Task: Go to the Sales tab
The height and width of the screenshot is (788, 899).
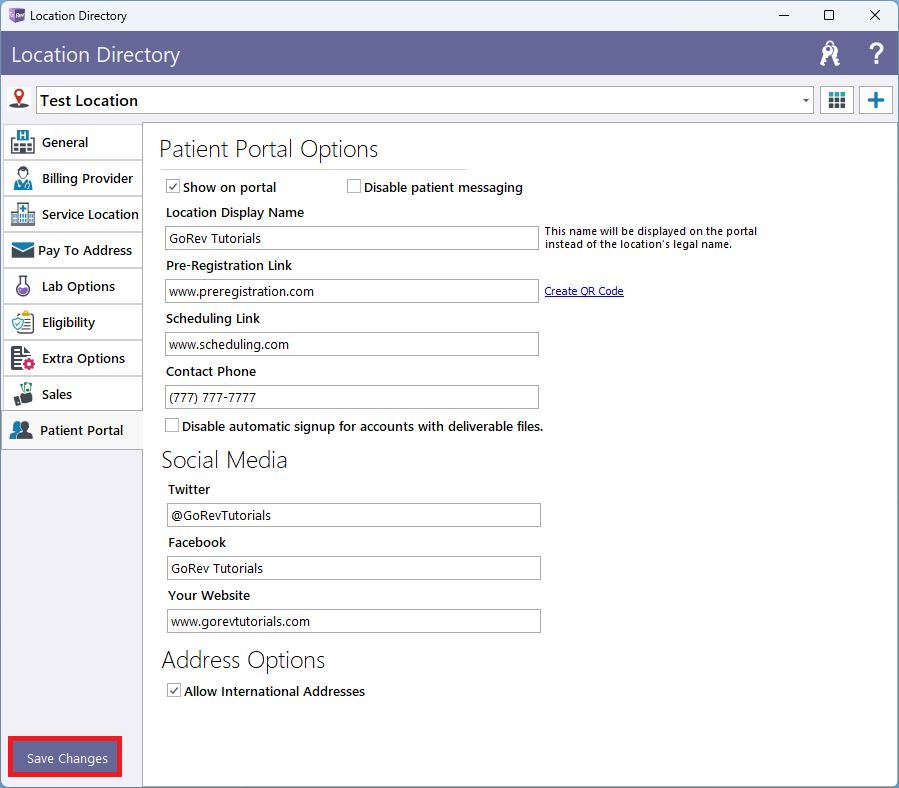Action: pos(73,394)
